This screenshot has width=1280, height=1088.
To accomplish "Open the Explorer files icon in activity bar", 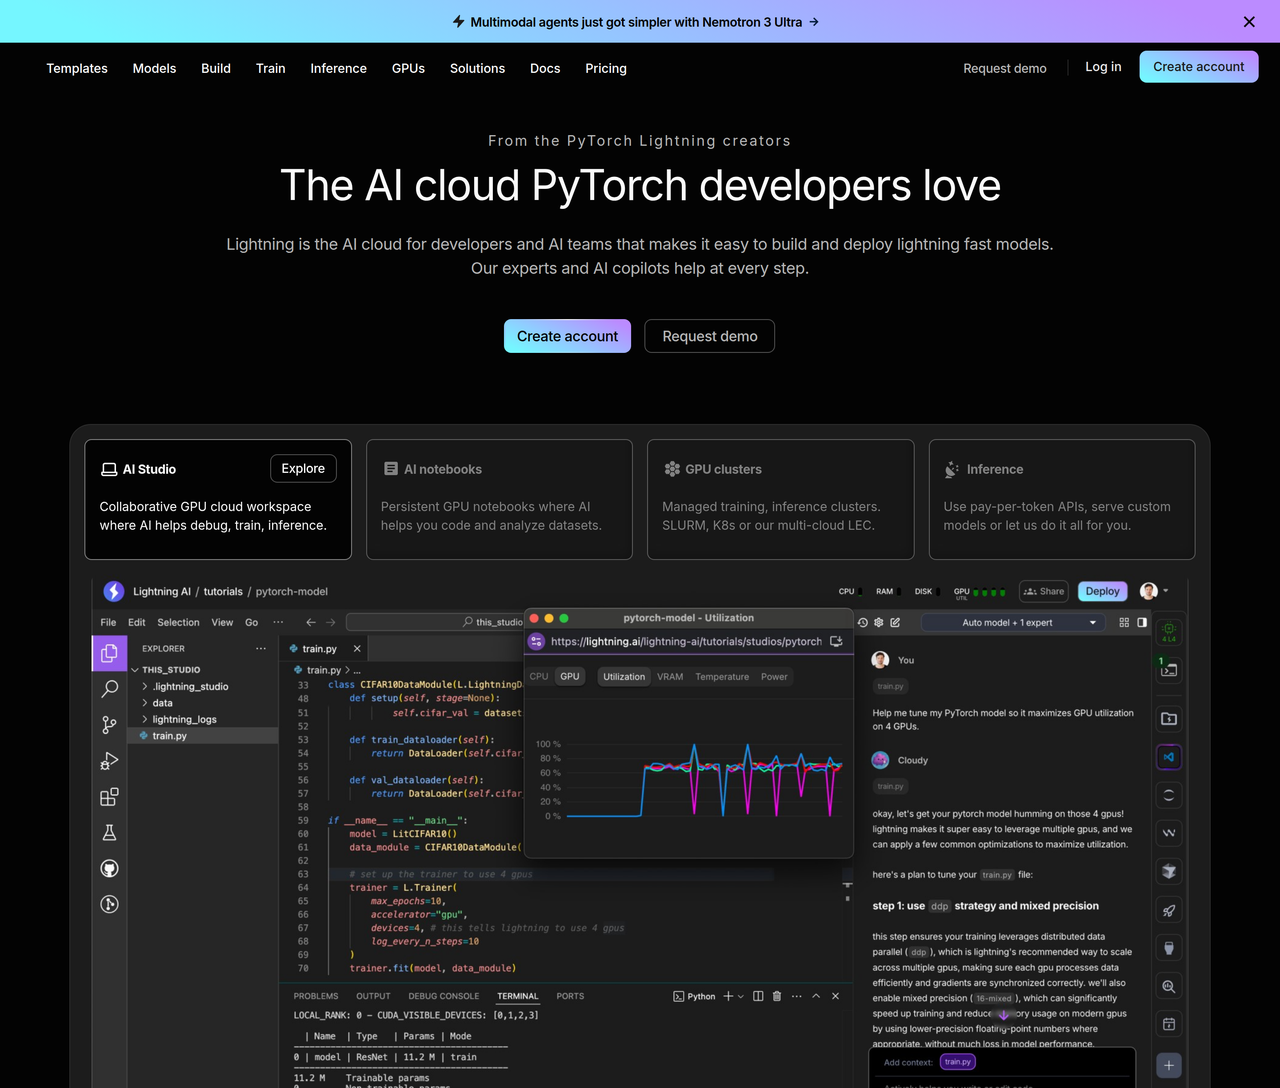I will point(109,653).
